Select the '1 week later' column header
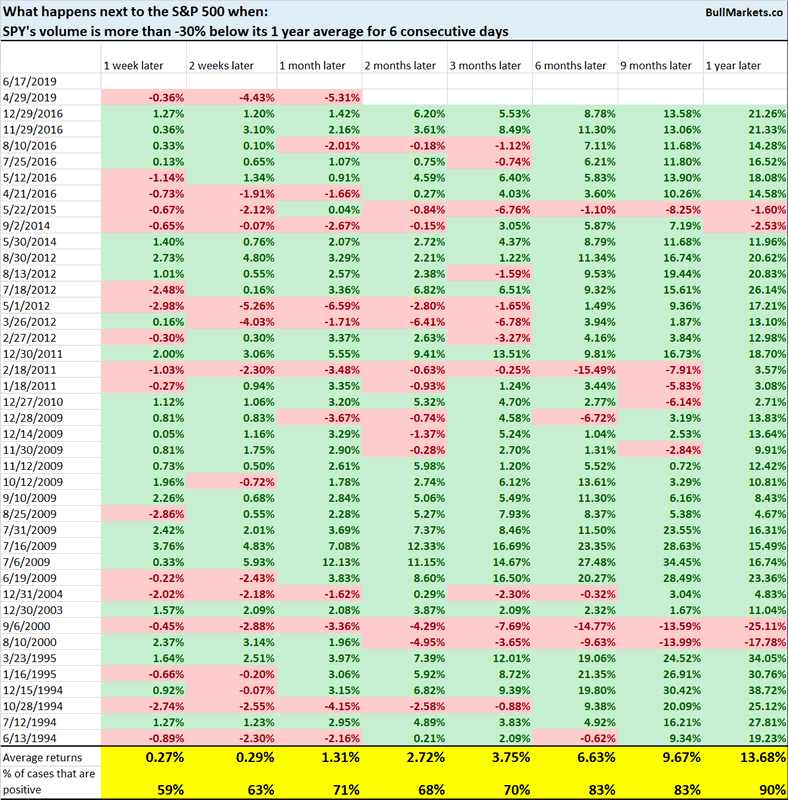Screen dimensions: 788x800 point(135,65)
